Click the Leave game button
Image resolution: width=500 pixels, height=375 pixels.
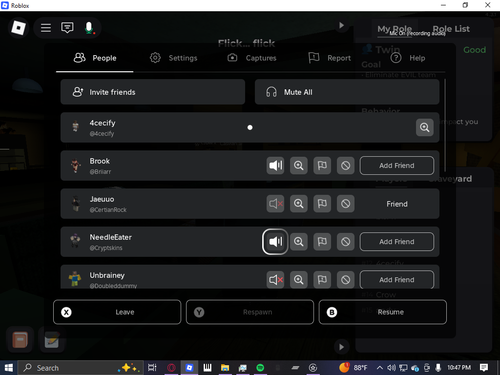117,312
